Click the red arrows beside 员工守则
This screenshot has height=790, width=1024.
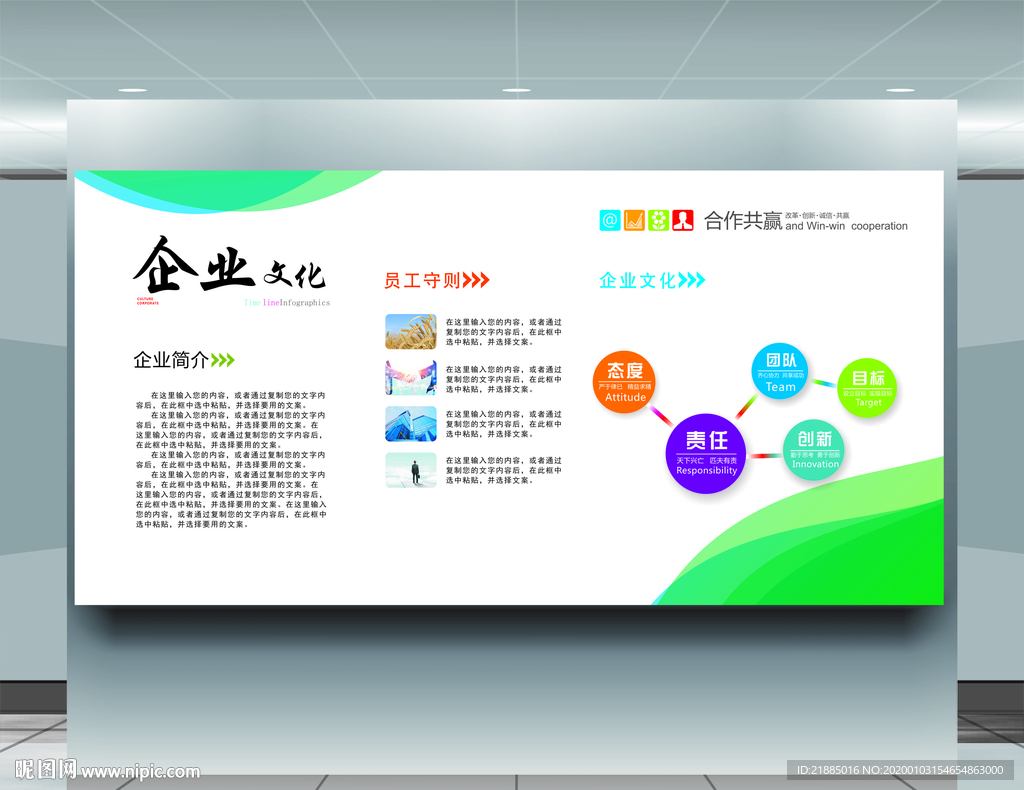[476, 281]
